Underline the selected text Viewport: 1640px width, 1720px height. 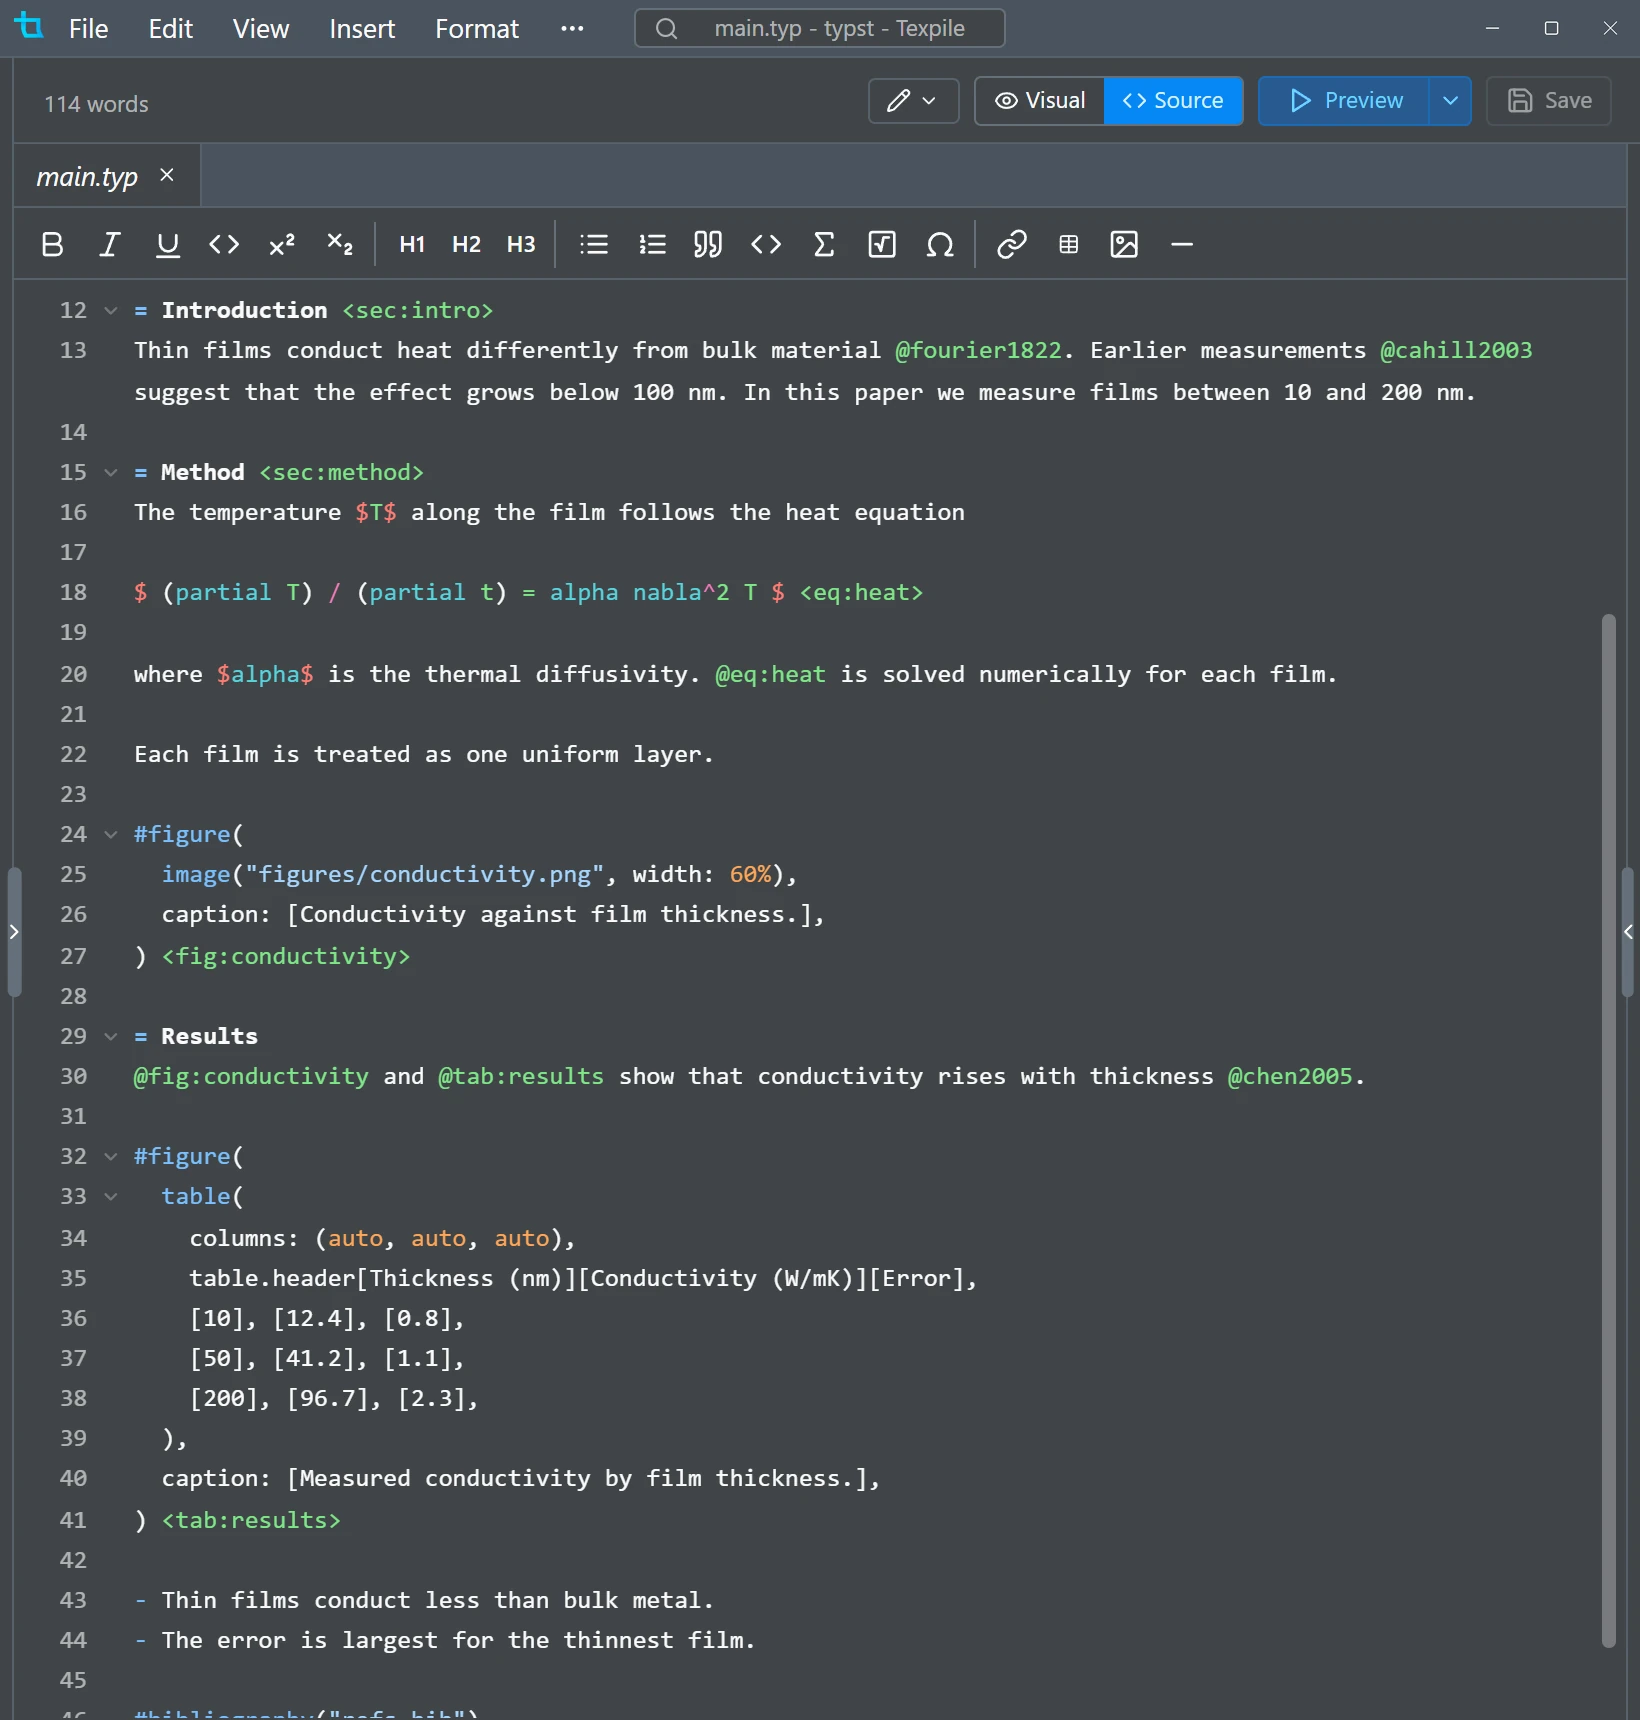[167, 244]
